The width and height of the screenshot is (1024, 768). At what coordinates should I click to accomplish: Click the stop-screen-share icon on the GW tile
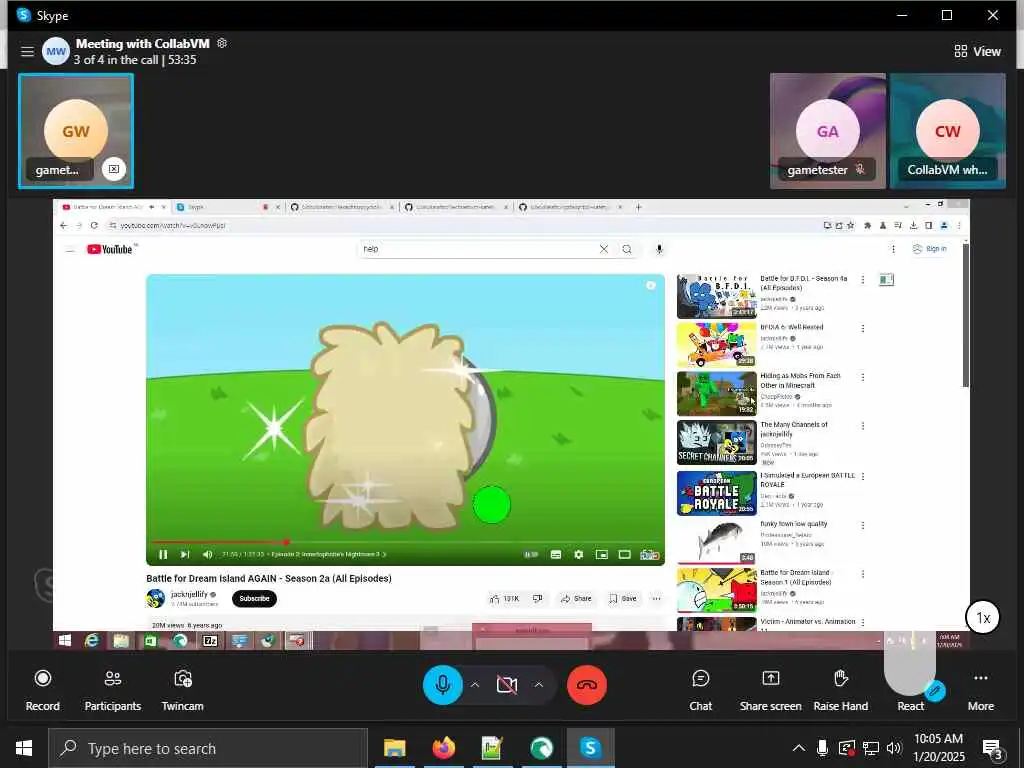(114, 169)
